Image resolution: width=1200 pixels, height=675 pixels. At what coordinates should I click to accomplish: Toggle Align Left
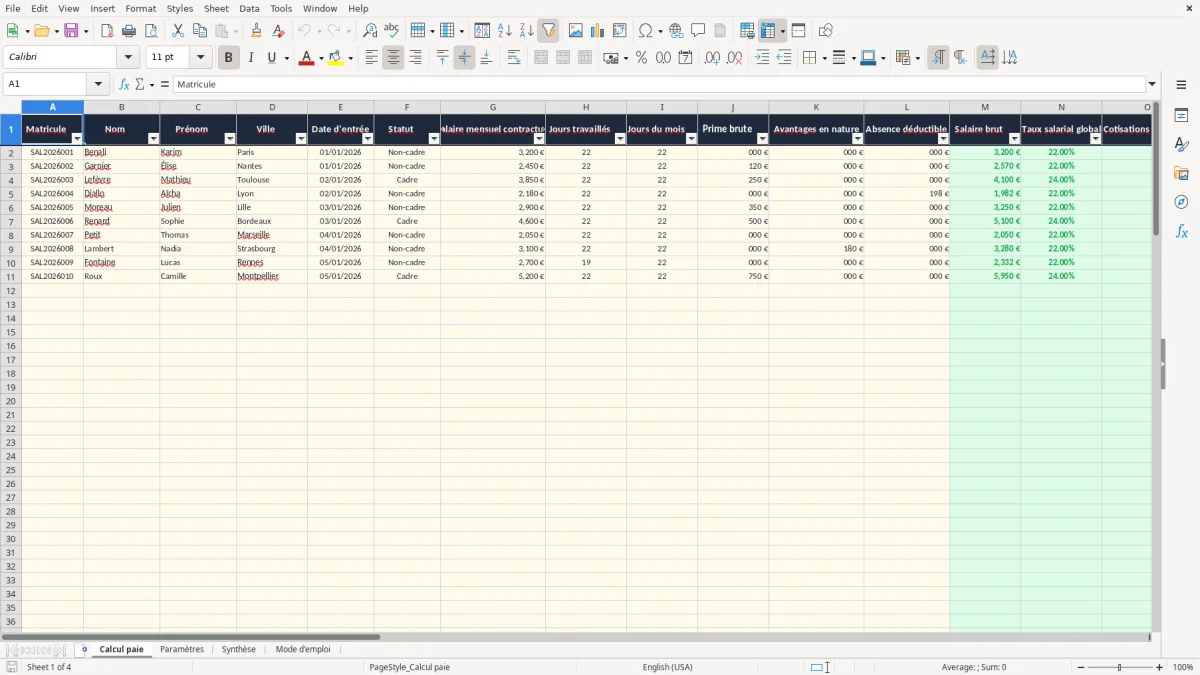coord(371,58)
